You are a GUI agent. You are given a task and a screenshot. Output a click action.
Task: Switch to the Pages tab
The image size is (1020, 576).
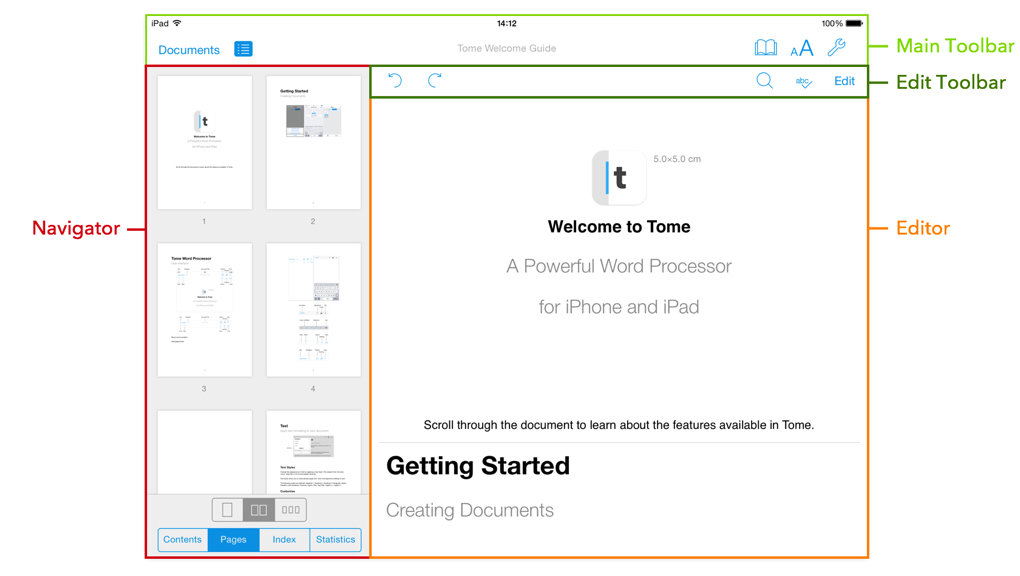tap(233, 540)
